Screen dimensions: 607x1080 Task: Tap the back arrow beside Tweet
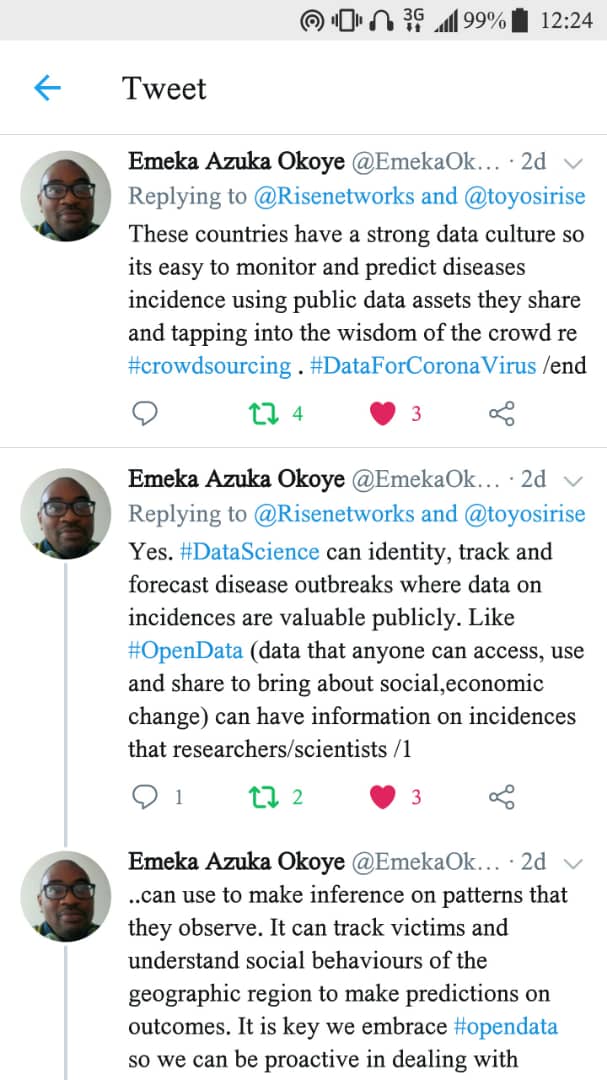tap(47, 89)
